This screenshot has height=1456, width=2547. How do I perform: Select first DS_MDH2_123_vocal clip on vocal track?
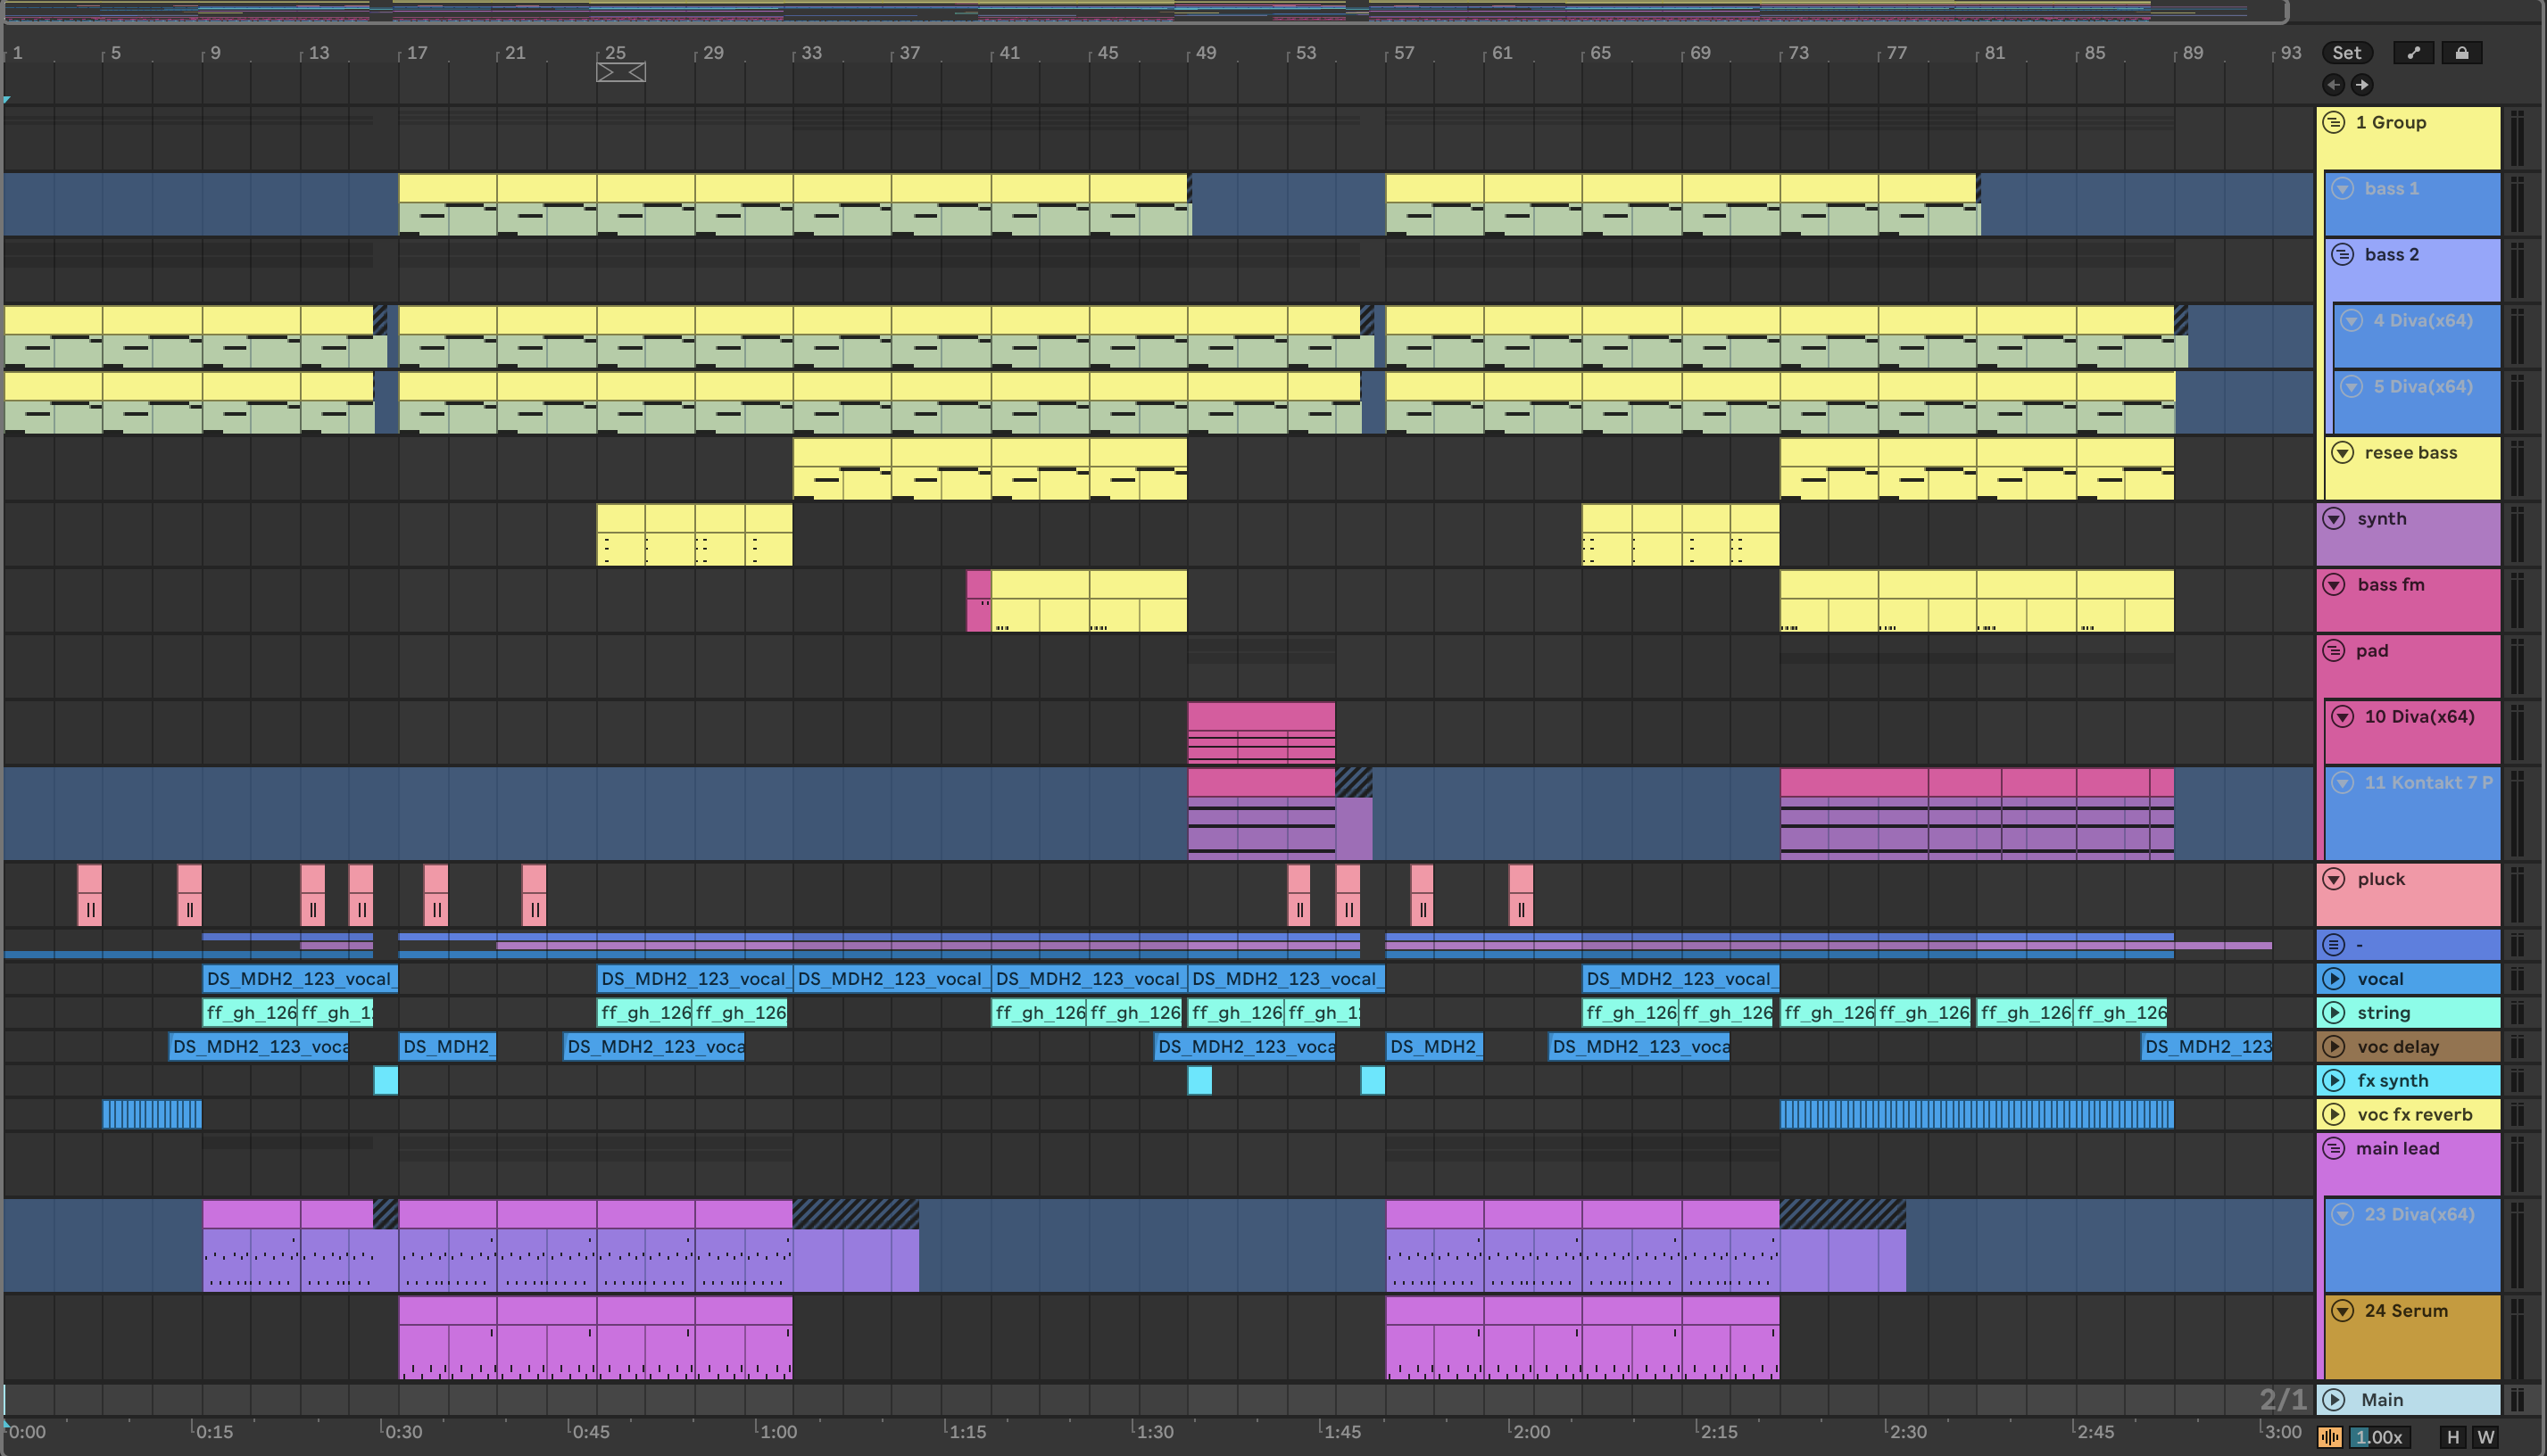click(x=298, y=979)
